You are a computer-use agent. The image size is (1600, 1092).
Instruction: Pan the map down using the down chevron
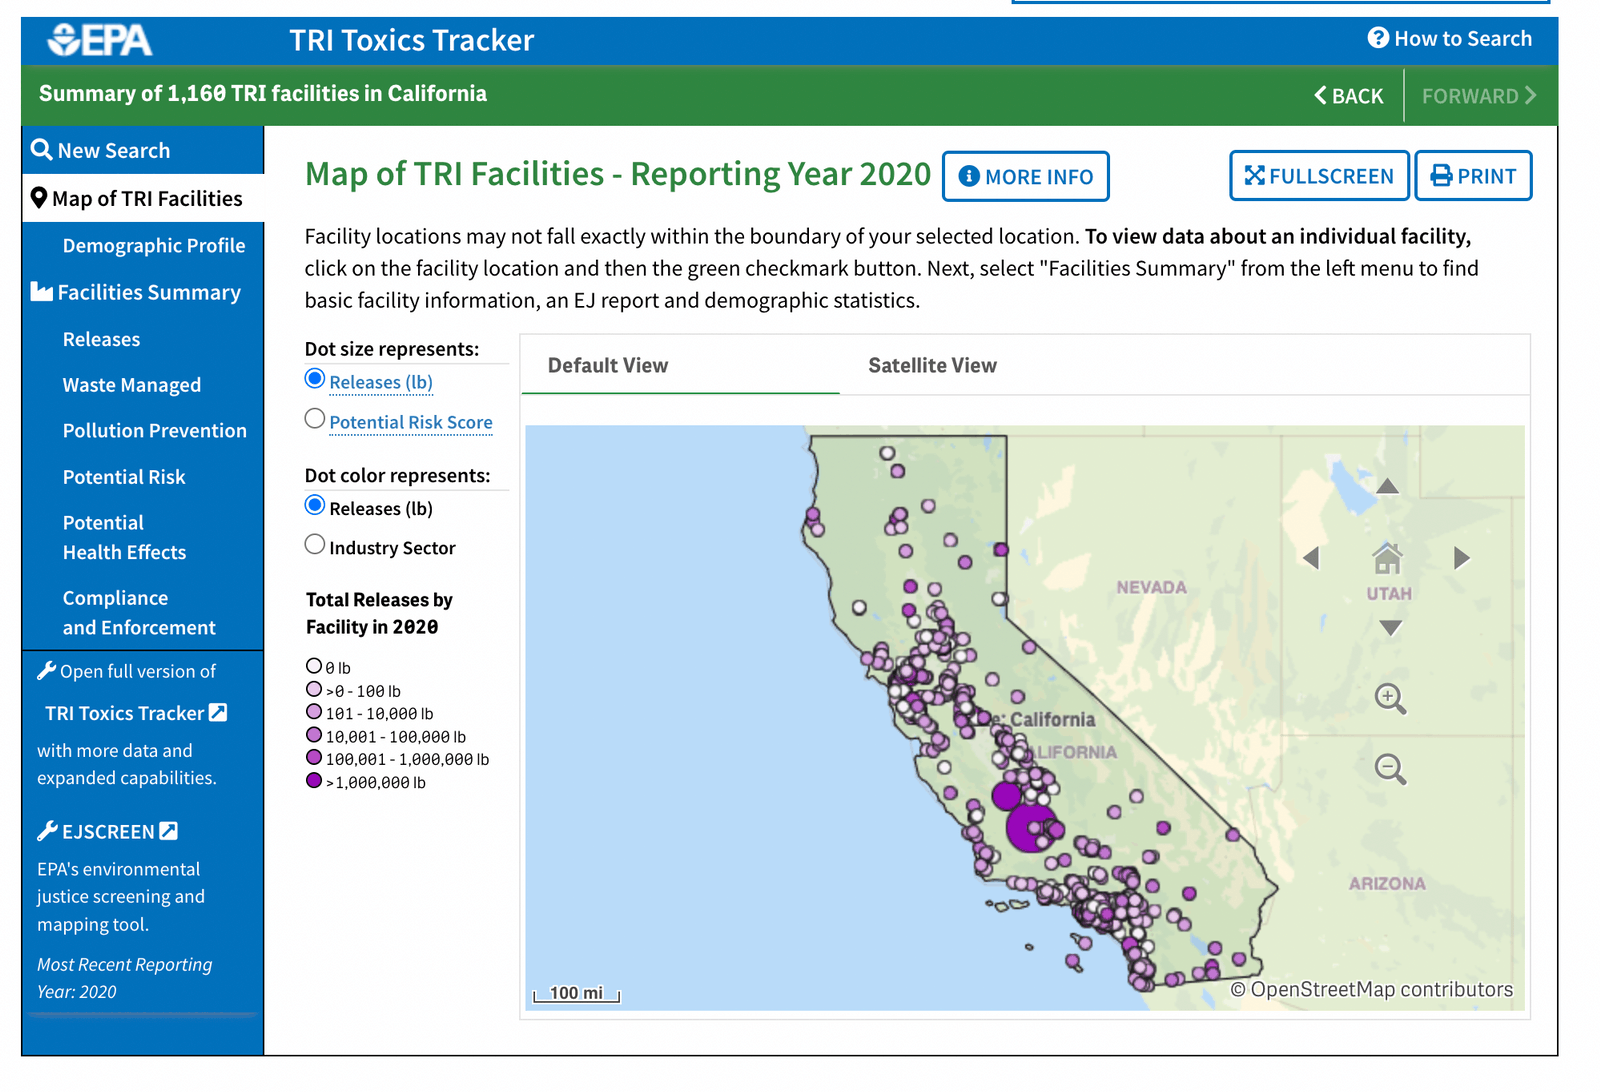pyautogui.click(x=1387, y=627)
